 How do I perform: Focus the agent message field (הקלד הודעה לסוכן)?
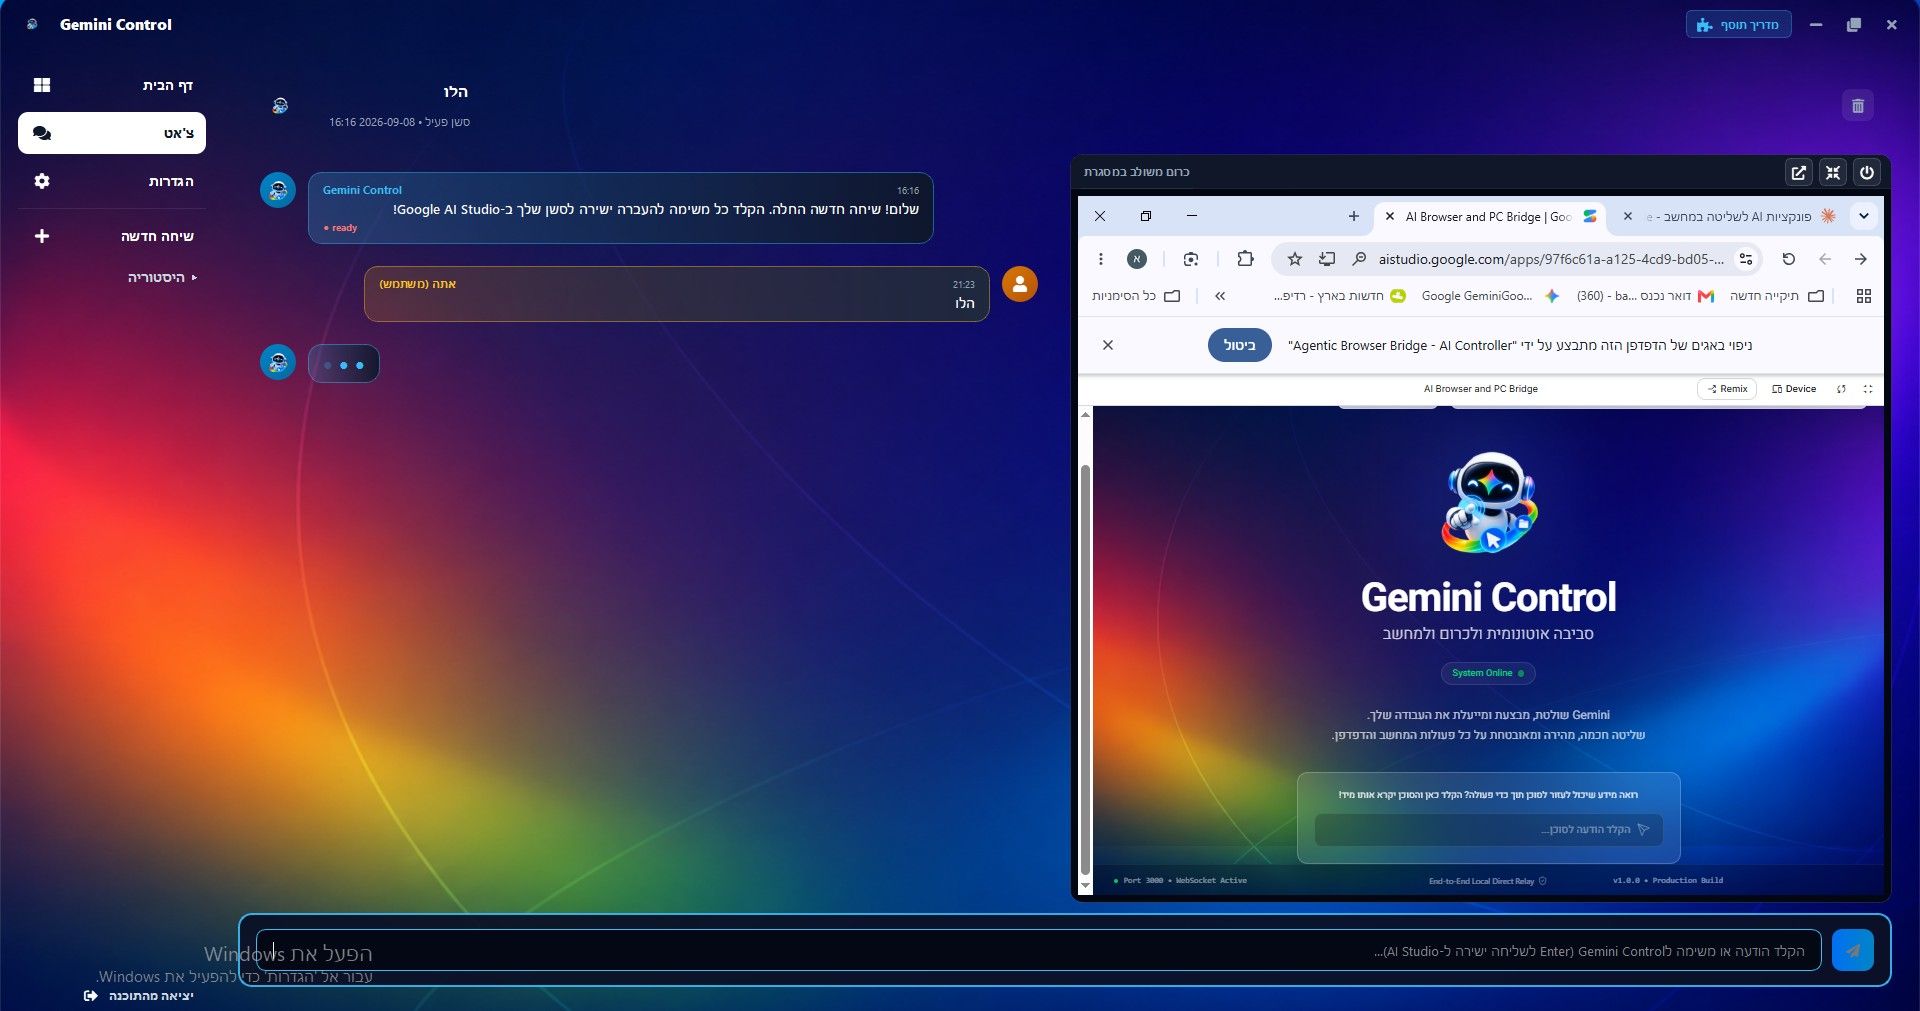click(x=1489, y=829)
